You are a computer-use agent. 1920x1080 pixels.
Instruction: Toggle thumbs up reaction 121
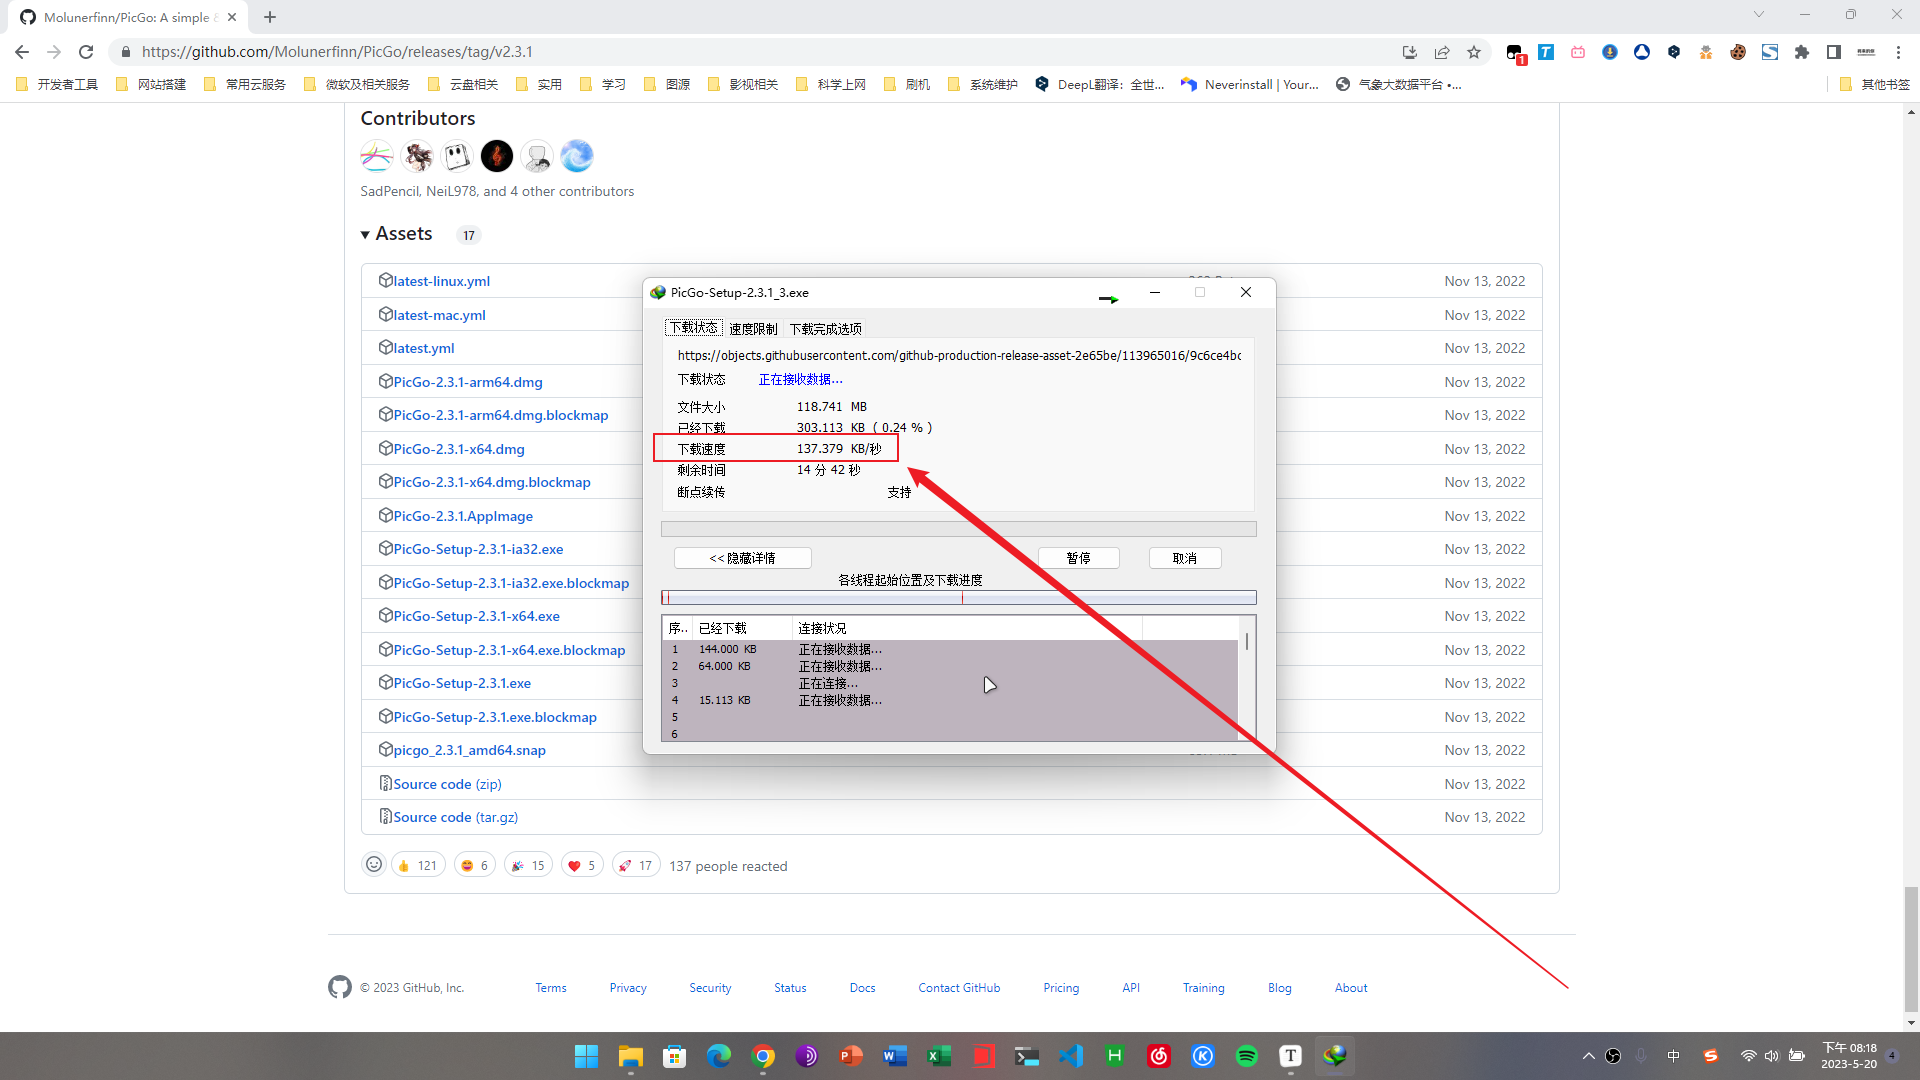point(418,865)
